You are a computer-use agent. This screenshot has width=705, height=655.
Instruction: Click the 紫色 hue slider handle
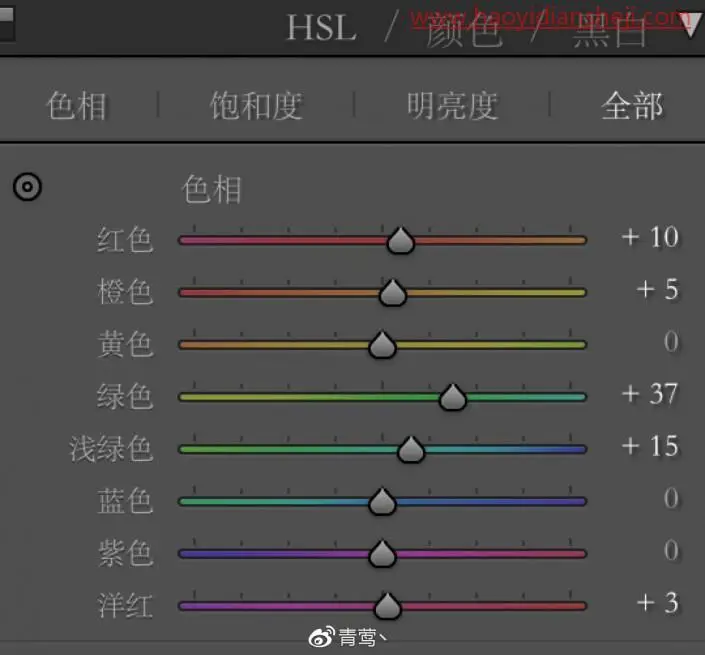(382, 553)
